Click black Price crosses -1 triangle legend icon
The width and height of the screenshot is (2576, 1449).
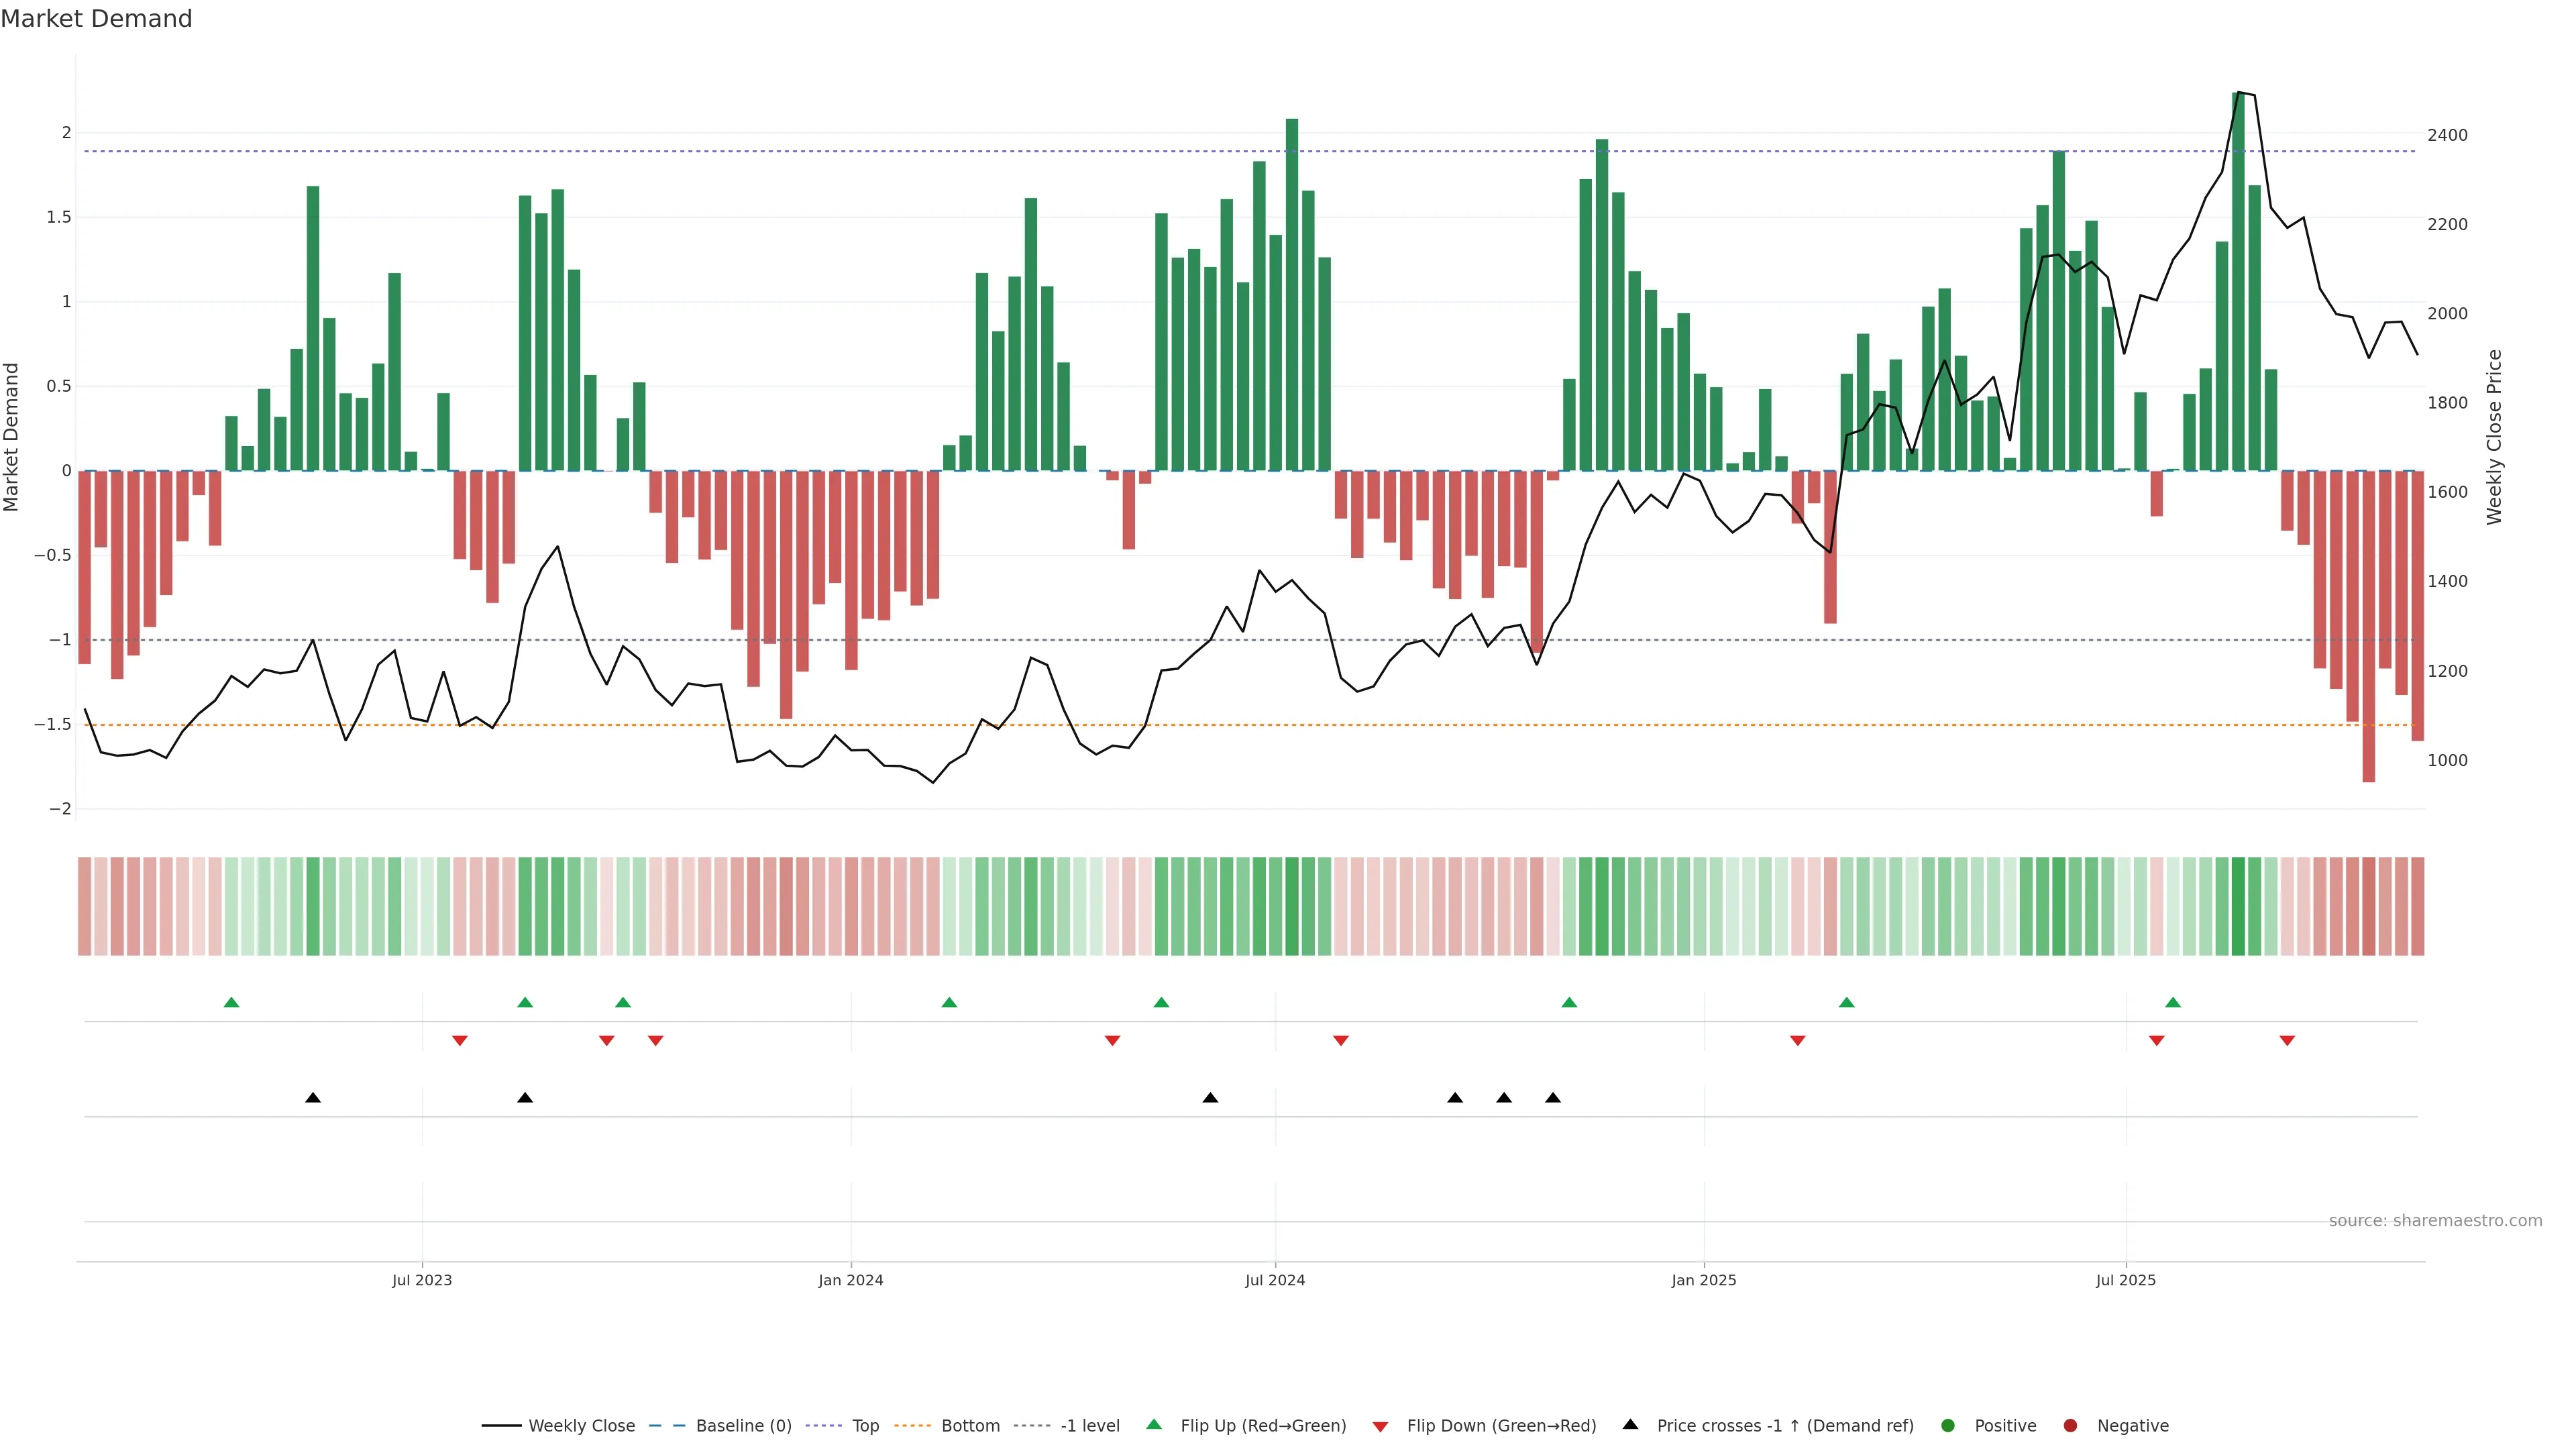click(1630, 1424)
